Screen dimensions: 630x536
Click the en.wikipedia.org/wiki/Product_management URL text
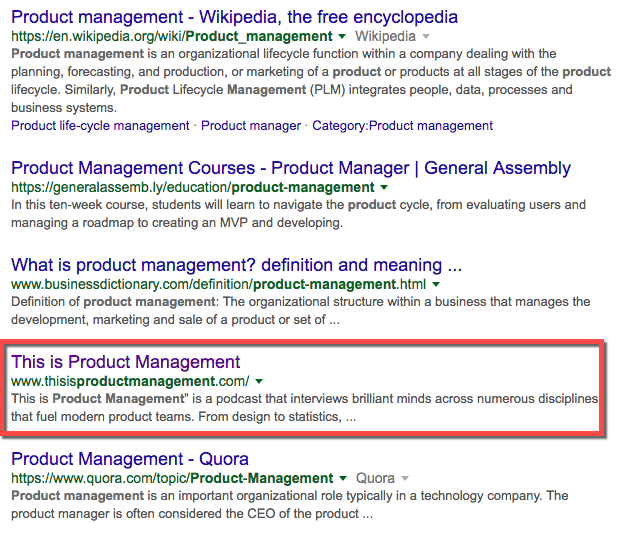pyautogui.click(x=172, y=37)
